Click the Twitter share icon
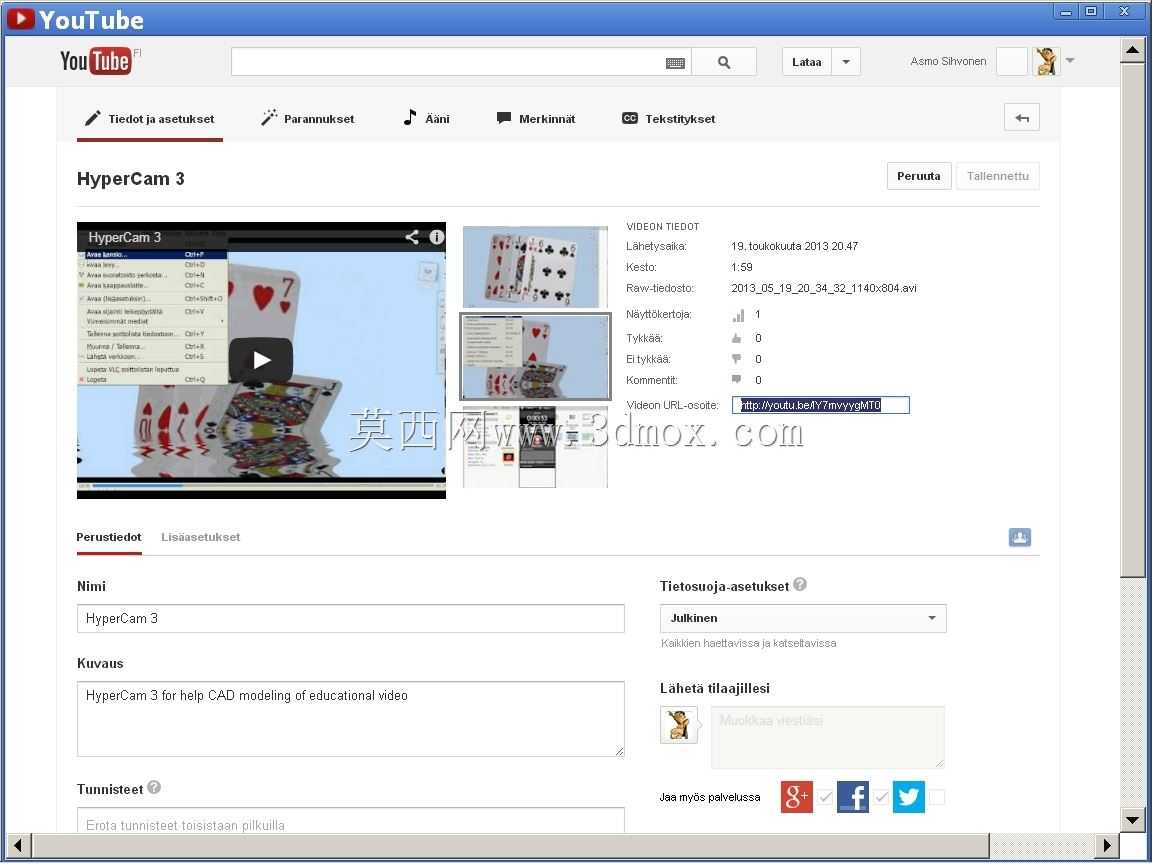The height and width of the screenshot is (864, 1152). [x=908, y=797]
